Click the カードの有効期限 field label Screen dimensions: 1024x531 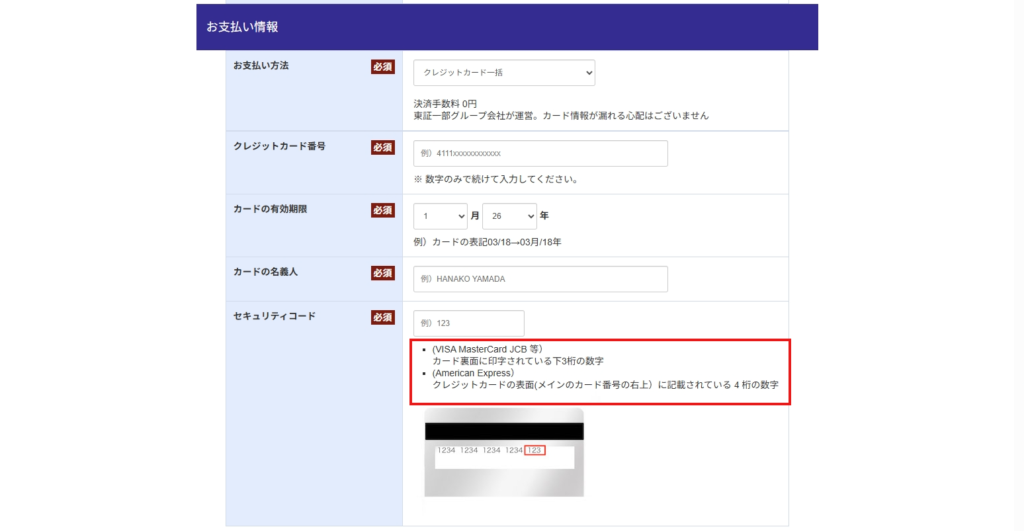click(273, 209)
